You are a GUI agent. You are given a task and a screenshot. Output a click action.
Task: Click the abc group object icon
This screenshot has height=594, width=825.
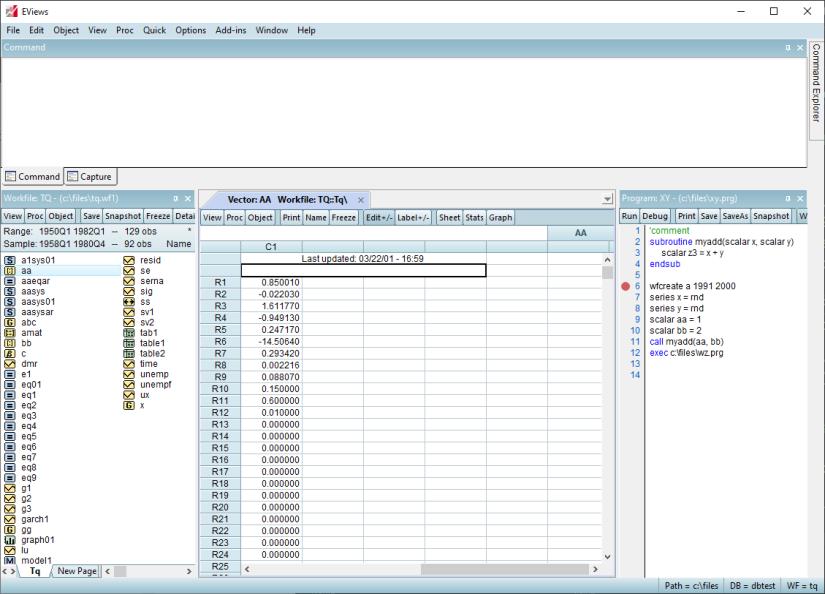[x=9, y=323]
